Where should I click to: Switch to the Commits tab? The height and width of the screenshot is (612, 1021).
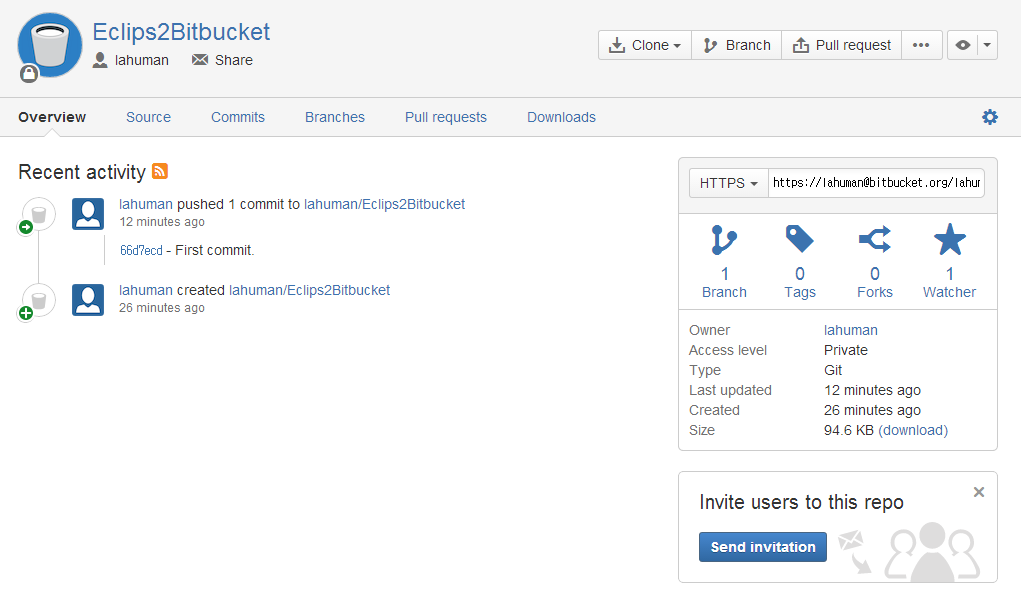(238, 117)
